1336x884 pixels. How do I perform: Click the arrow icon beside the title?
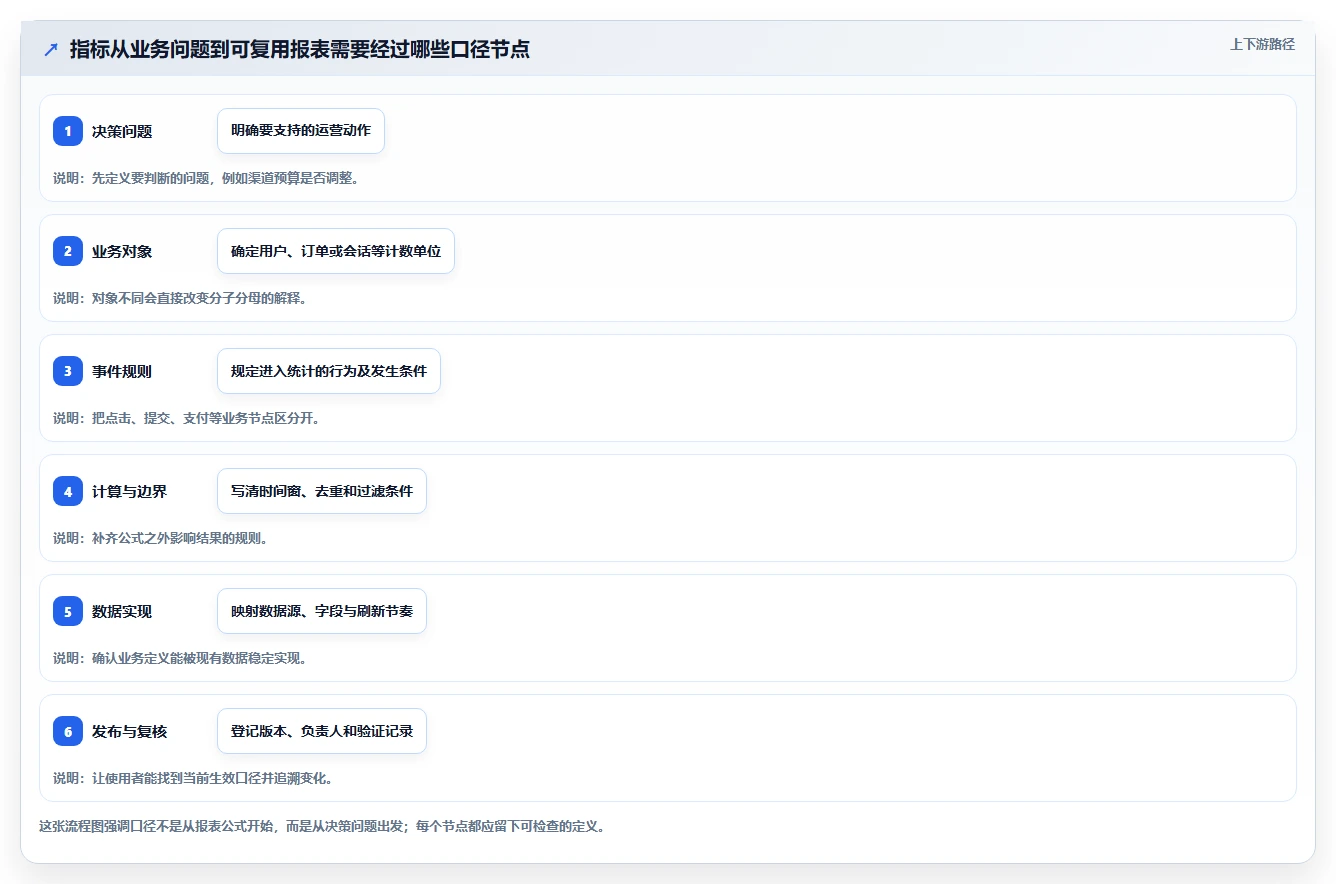coord(51,49)
